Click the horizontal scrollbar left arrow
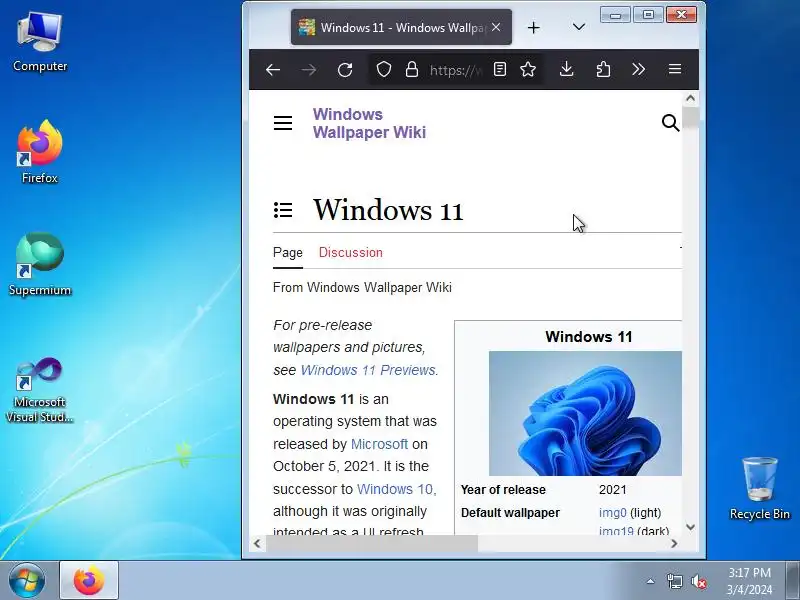 (x=257, y=543)
